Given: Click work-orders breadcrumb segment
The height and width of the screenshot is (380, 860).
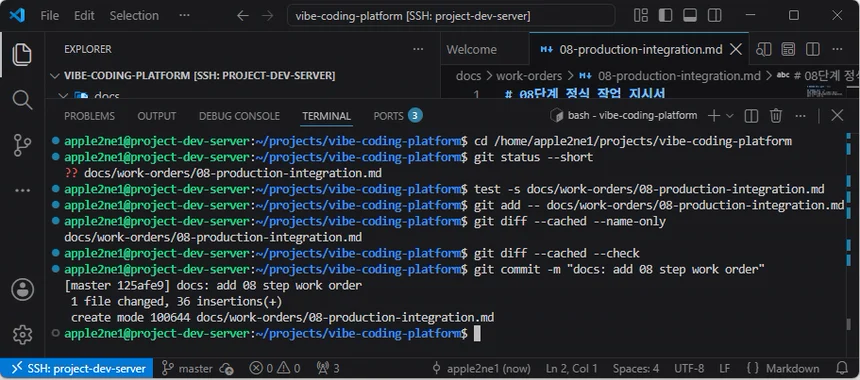Looking at the screenshot, I should [529, 76].
